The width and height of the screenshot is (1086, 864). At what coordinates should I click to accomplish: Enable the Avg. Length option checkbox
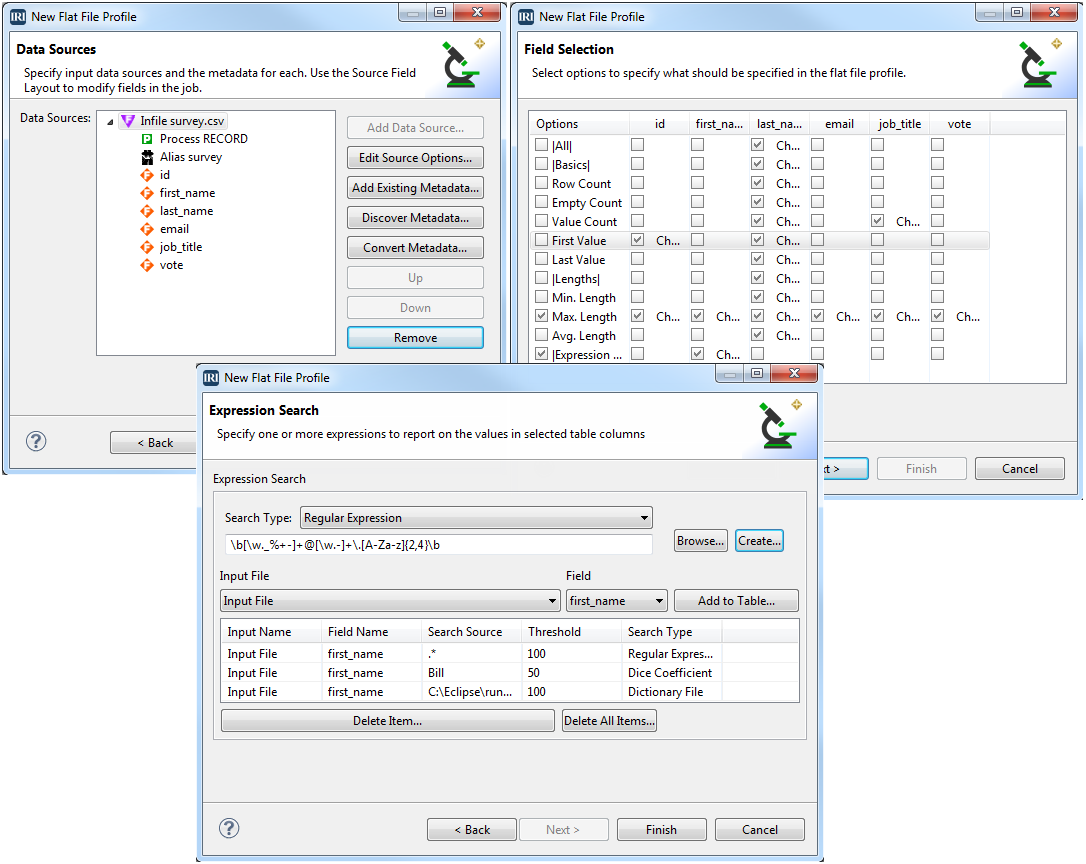(x=542, y=335)
